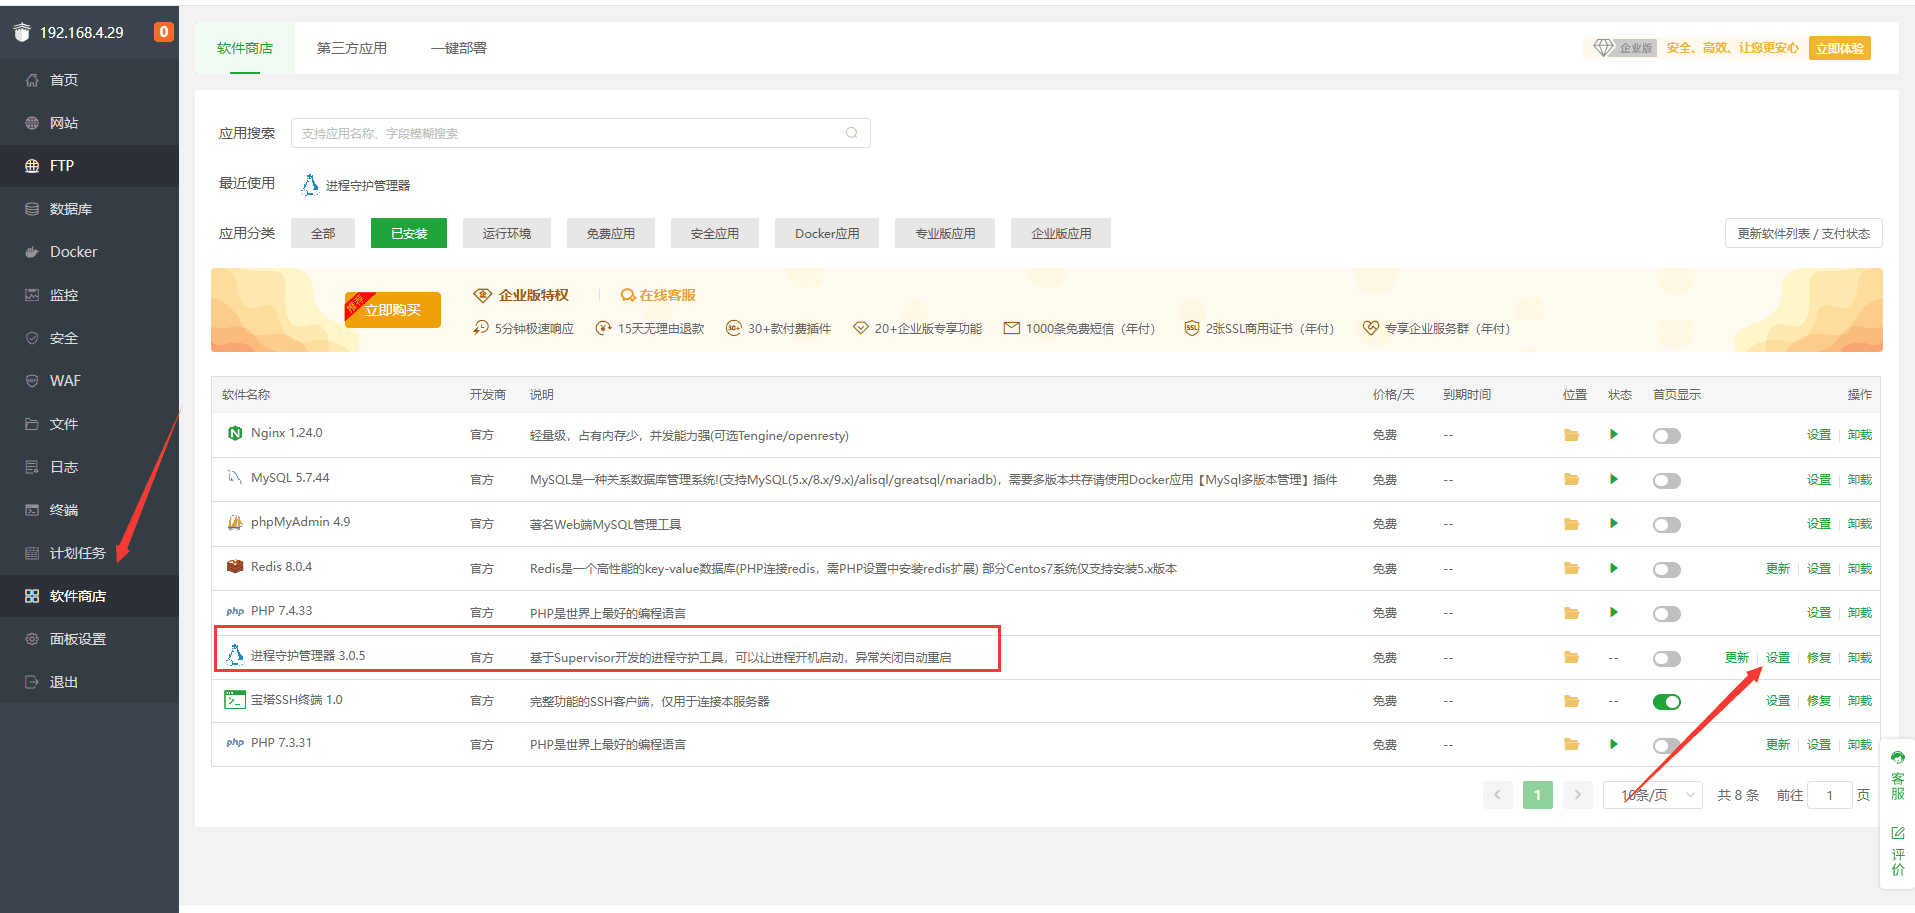Viewport: 1915px width, 913px height.
Task: Click 更新 for Redis 8.0.4
Action: [1778, 568]
